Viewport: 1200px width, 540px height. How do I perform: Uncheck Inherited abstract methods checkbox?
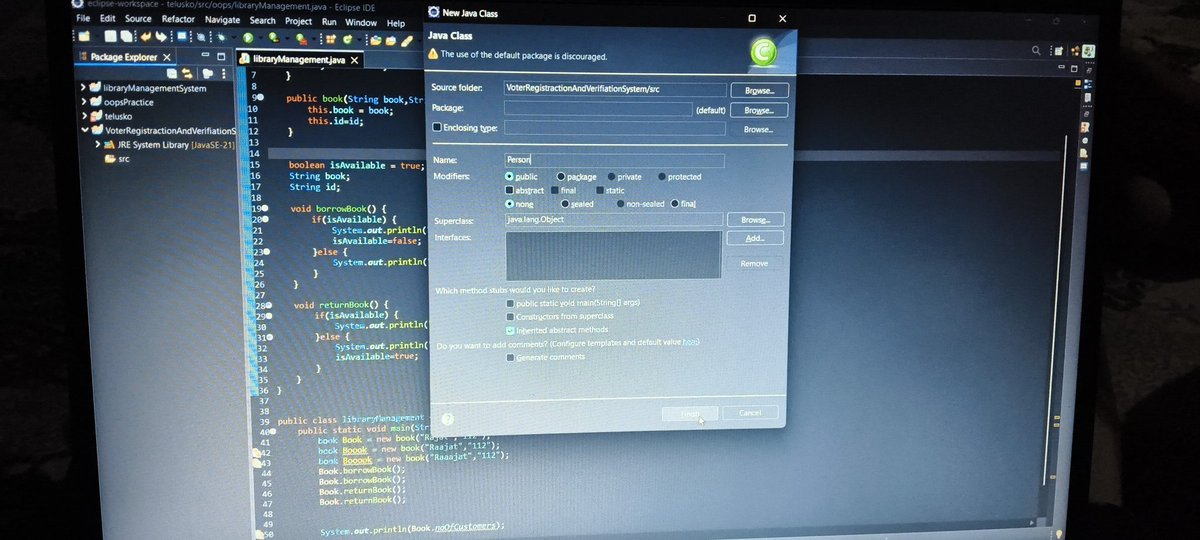coord(511,329)
